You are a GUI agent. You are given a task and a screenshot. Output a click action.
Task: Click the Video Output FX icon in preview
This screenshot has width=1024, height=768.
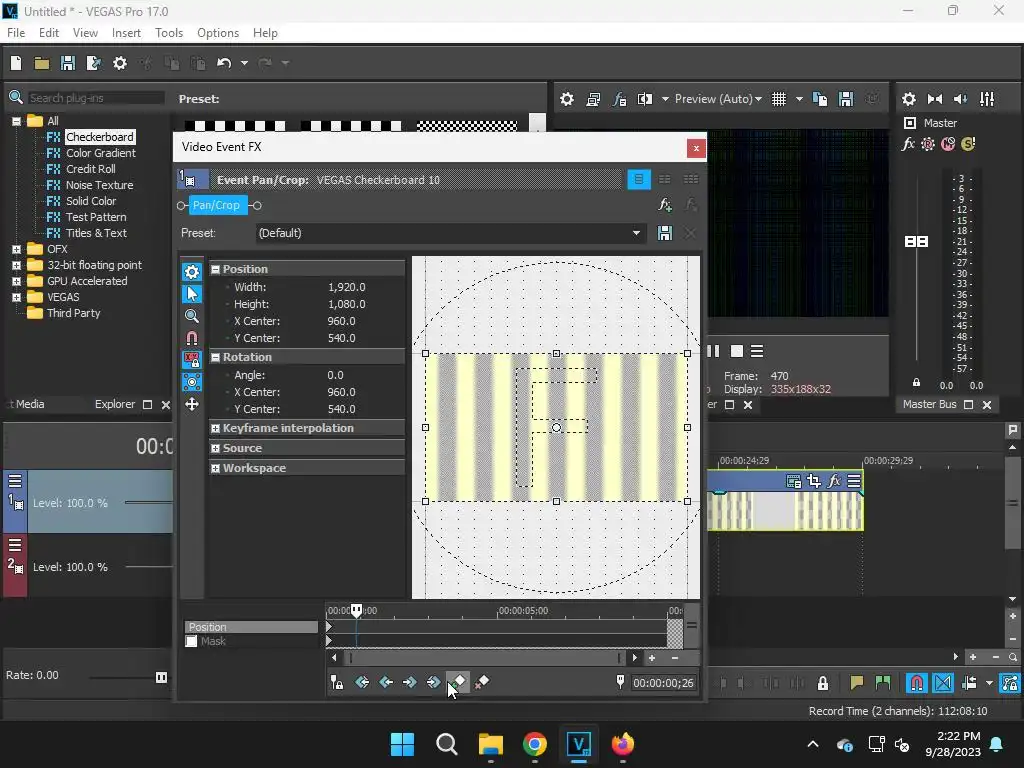619,99
